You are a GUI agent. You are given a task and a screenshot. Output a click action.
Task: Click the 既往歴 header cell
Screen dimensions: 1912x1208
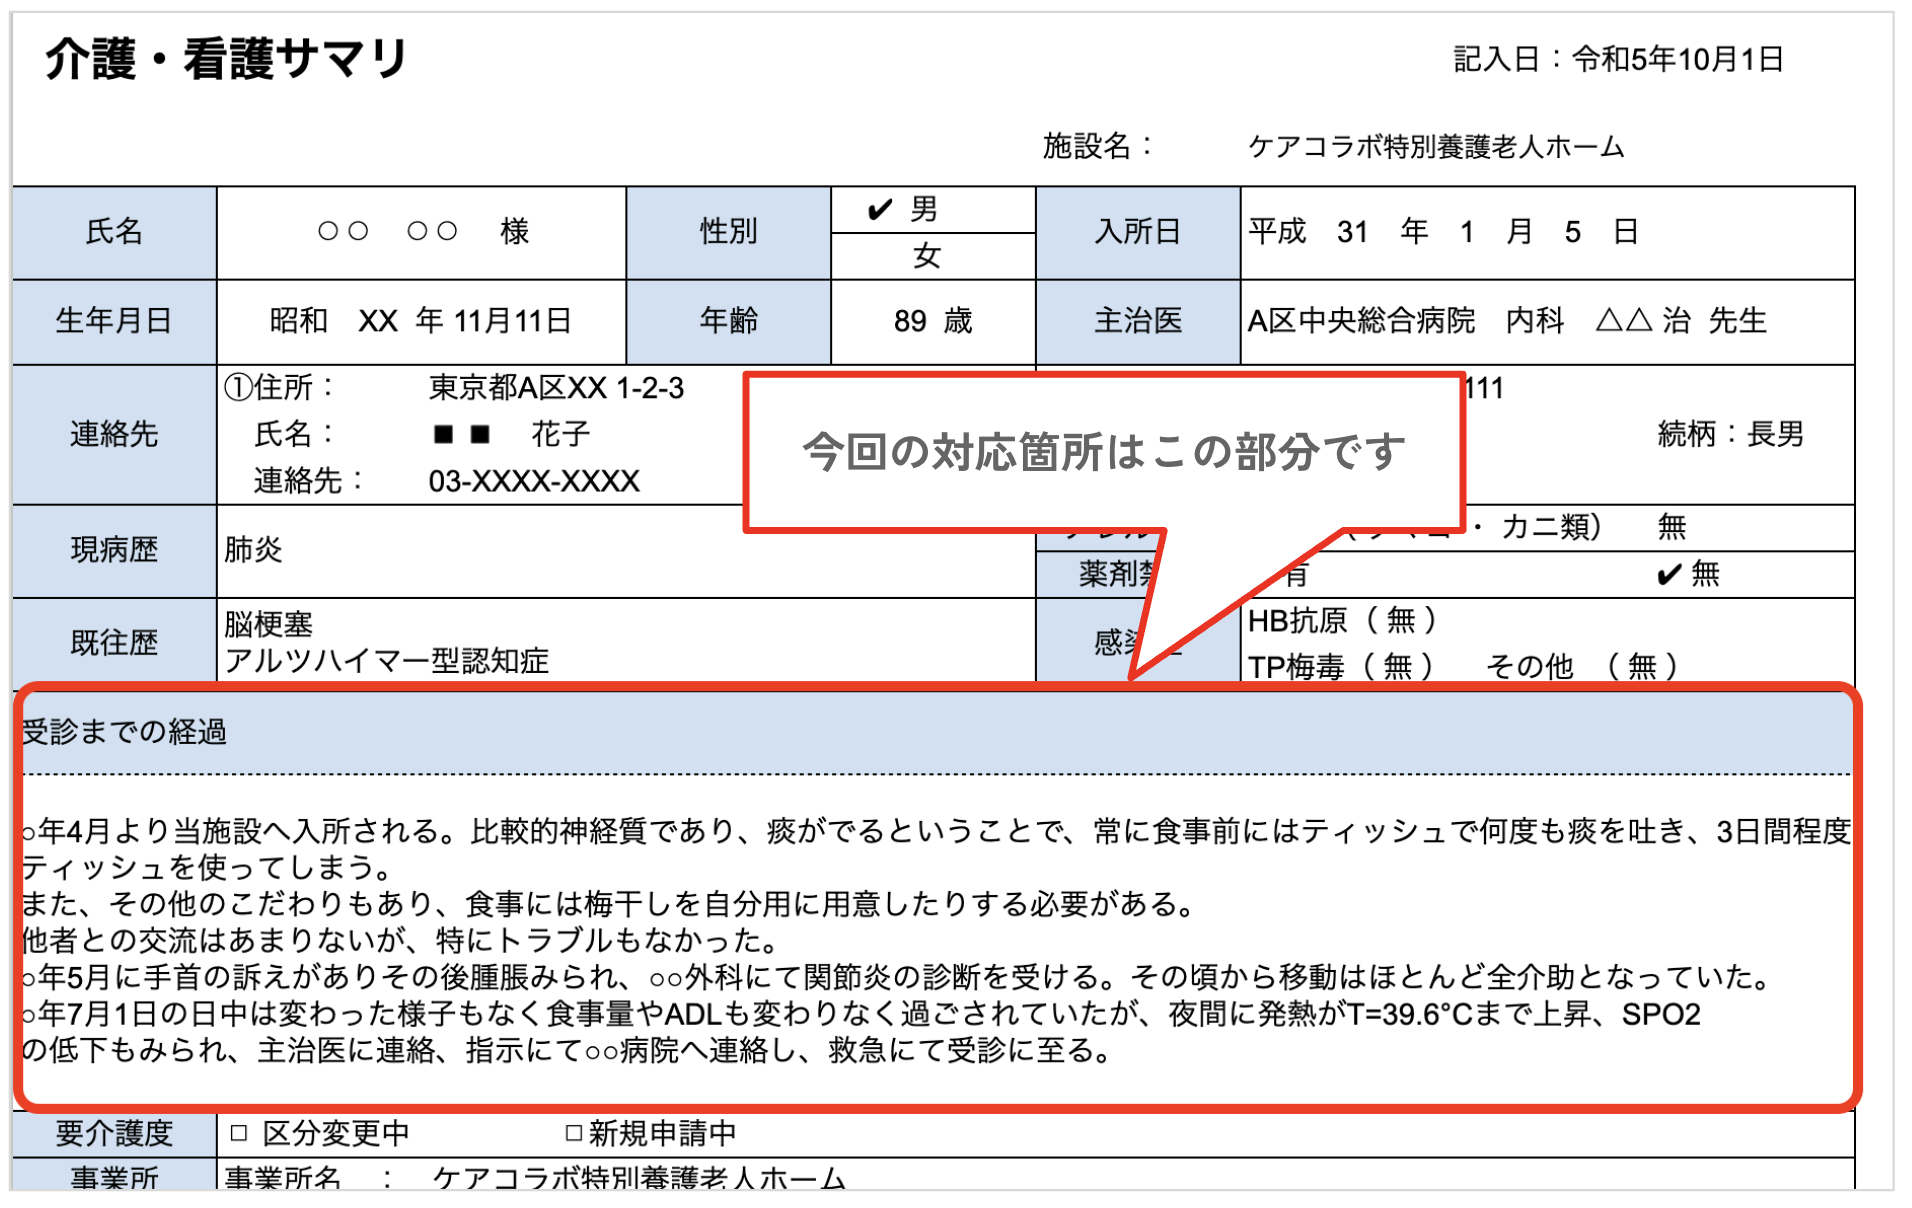click(x=114, y=642)
